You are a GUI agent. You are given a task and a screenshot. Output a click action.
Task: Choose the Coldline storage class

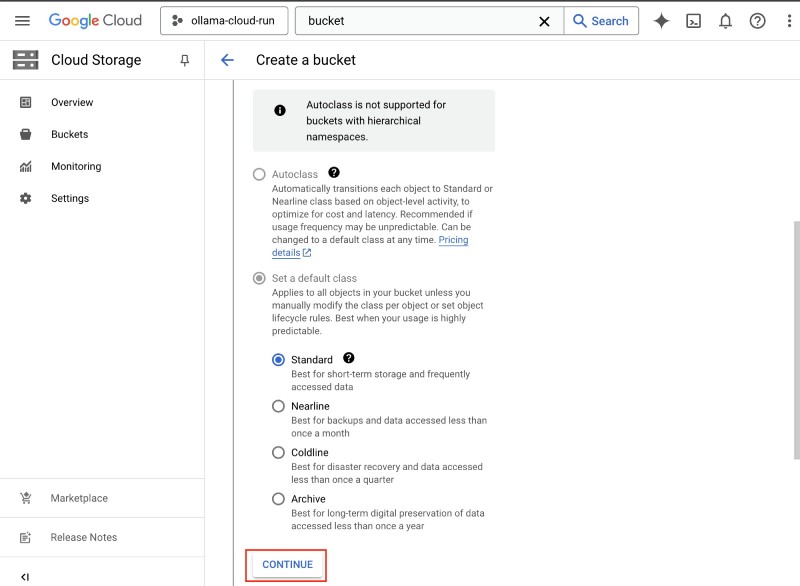click(279, 452)
